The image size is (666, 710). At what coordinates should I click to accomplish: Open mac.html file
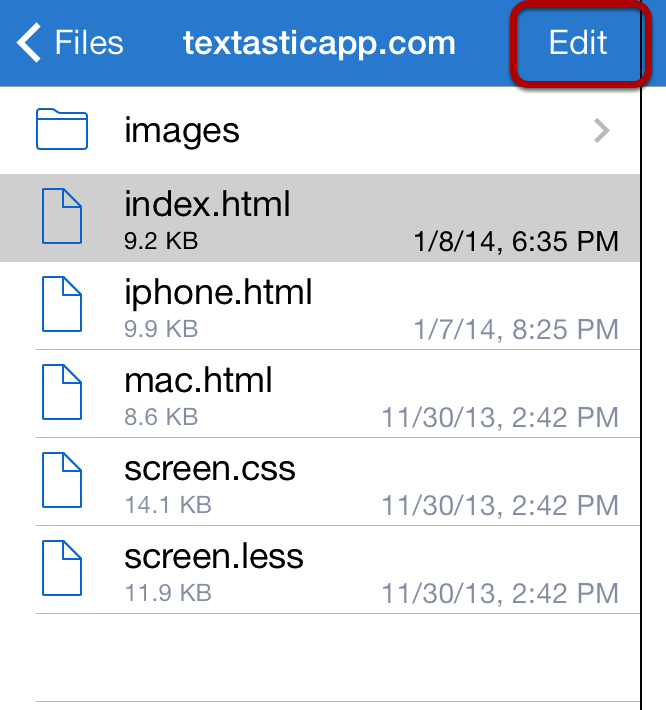tap(320, 393)
